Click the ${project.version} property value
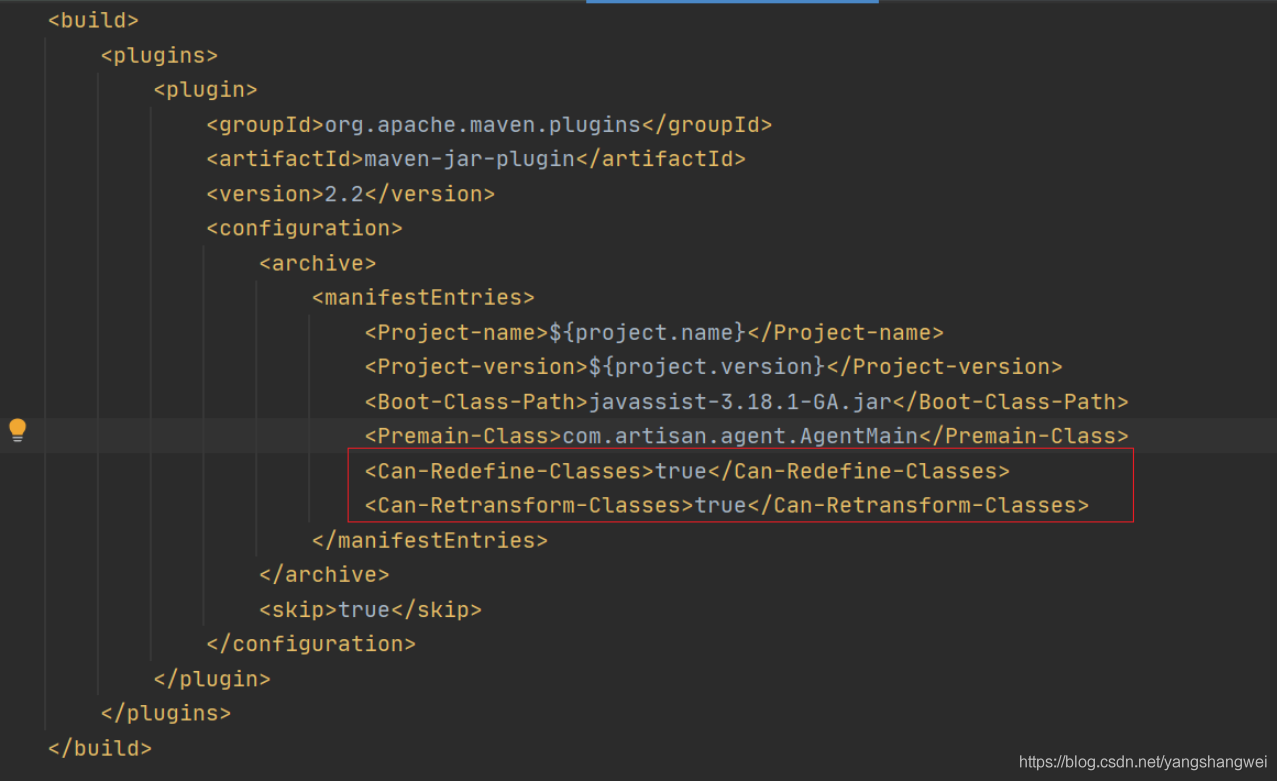The width and height of the screenshot is (1277, 781). tap(707, 367)
